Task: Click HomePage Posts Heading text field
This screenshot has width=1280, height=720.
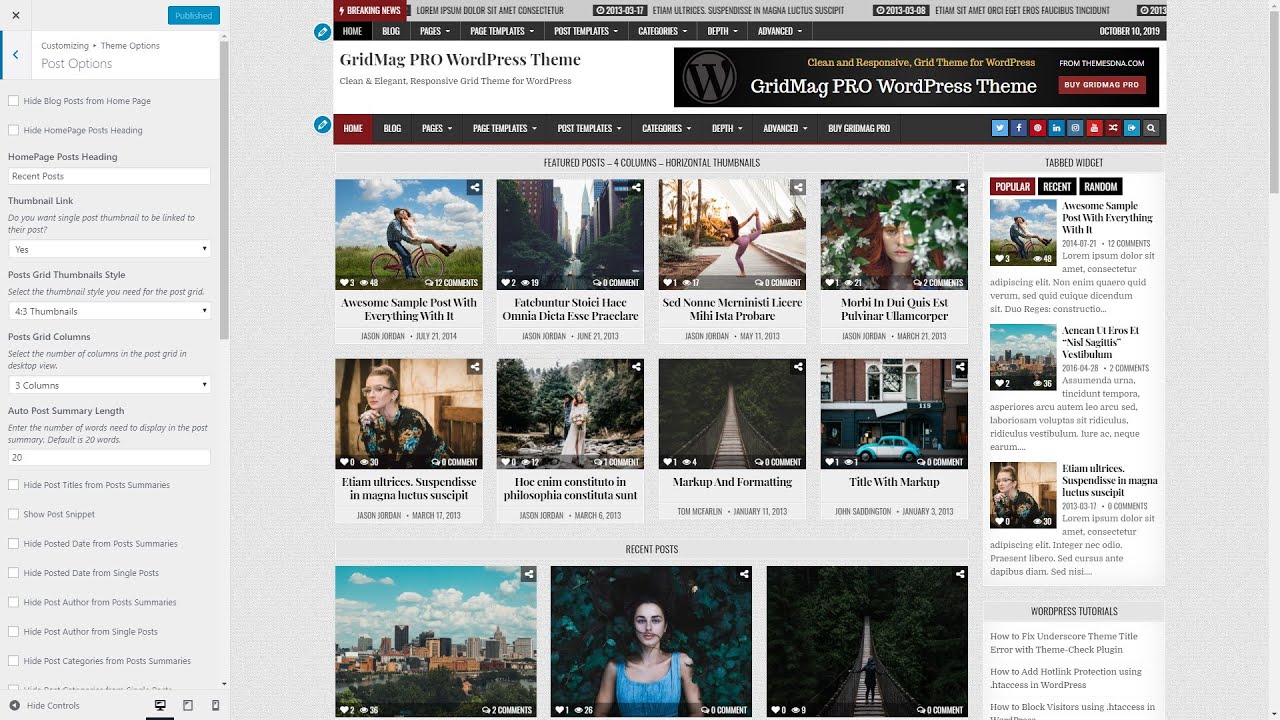Action: (x=109, y=176)
